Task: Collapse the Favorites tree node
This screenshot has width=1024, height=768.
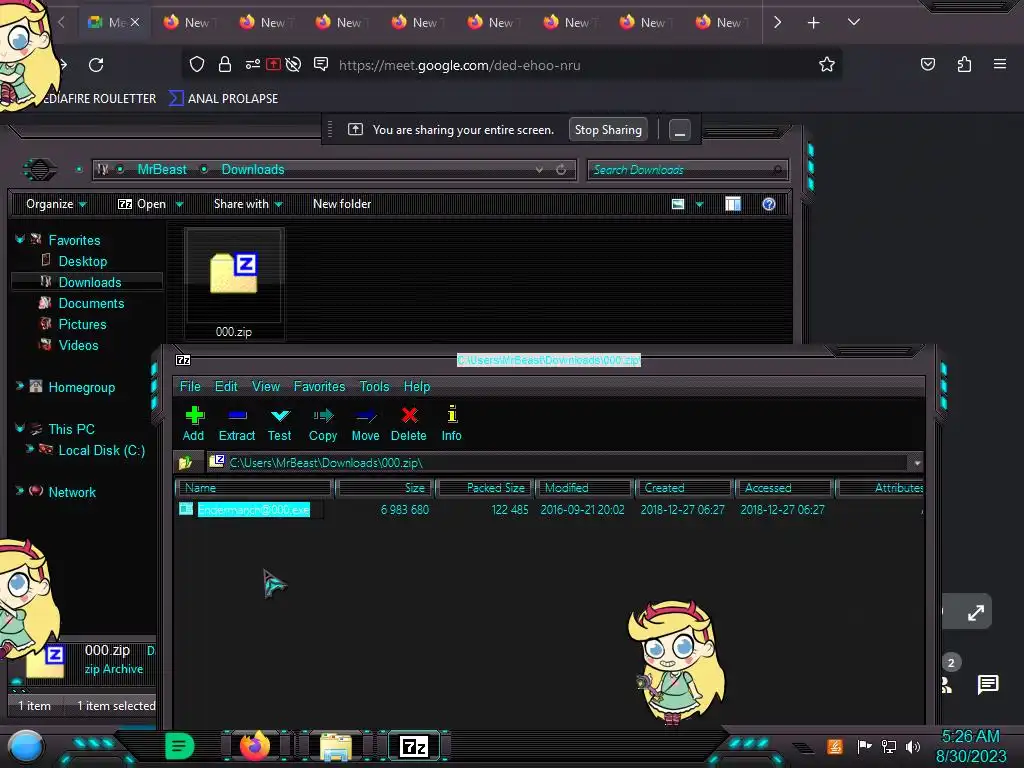Action: point(20,240)
